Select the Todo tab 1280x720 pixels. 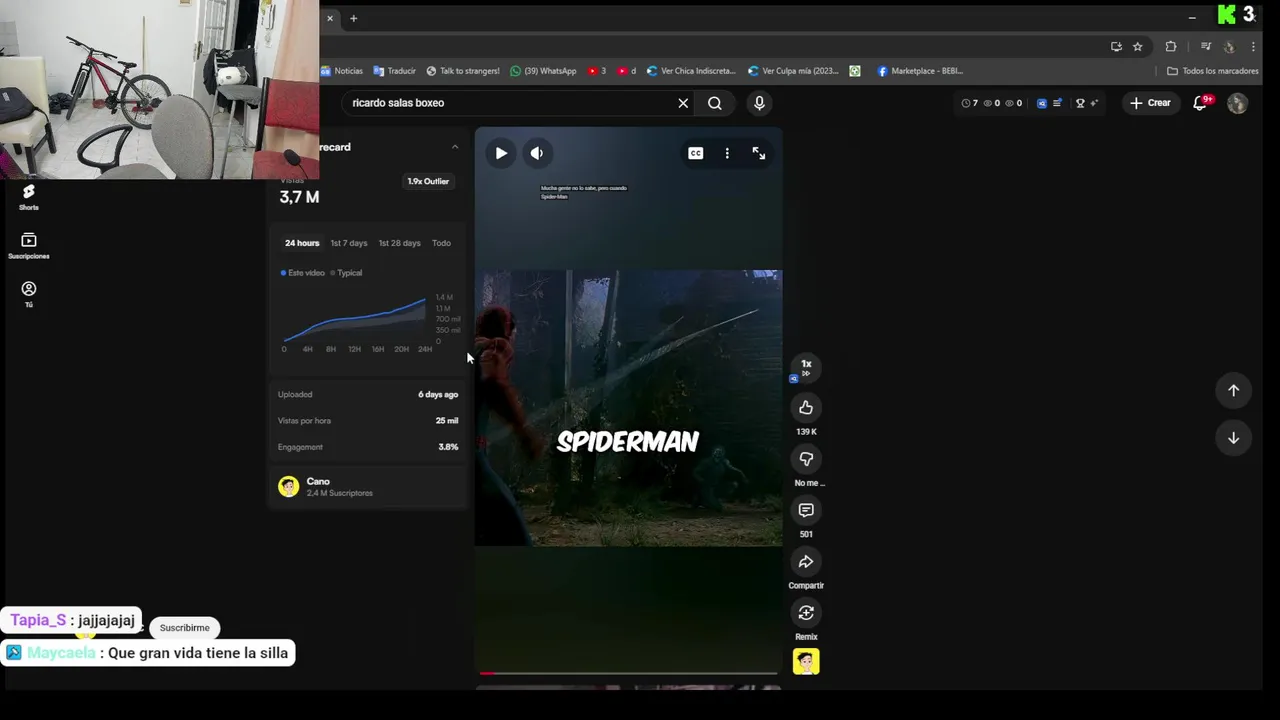click(x=441, y=243)
